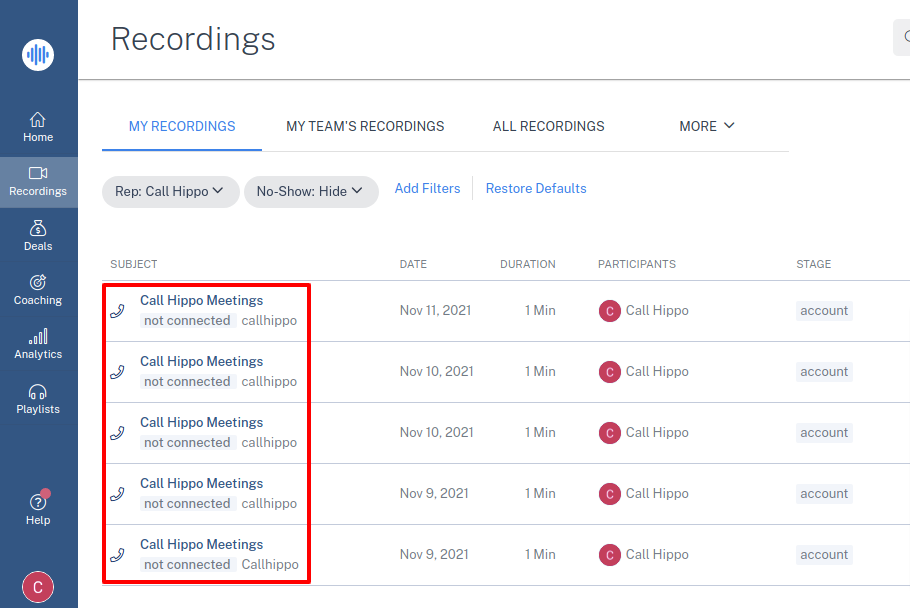
Task: Open Coaching in the sidebar
Action: click(x=38, y=289)
